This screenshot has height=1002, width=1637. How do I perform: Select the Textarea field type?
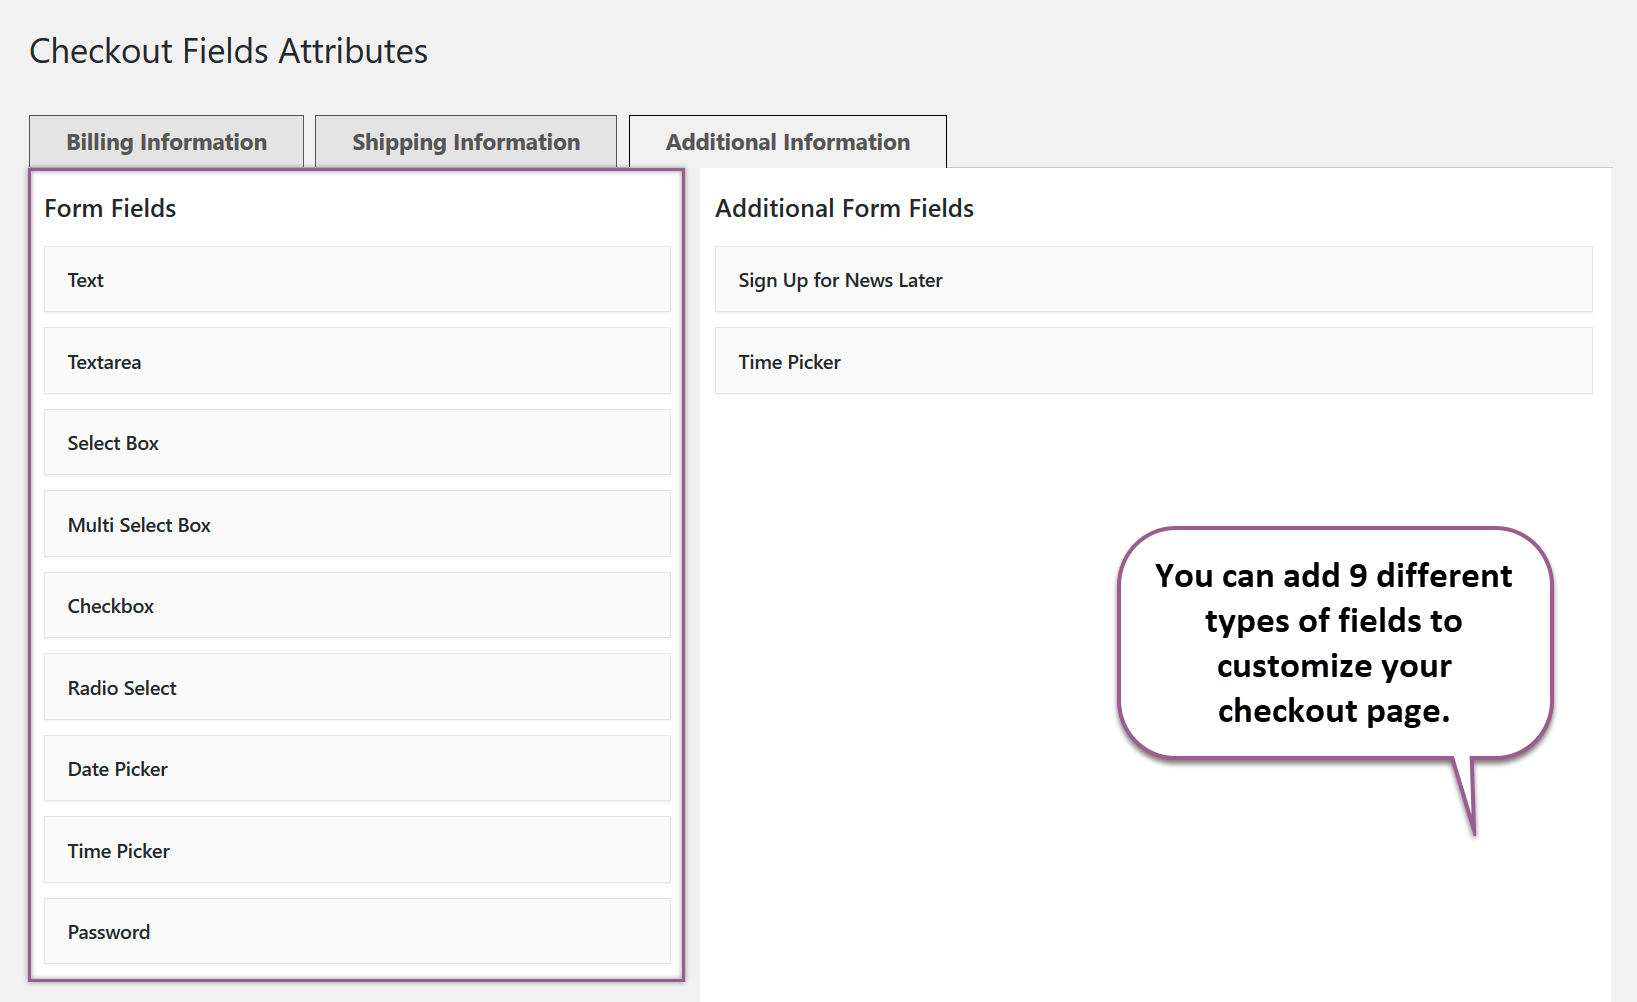point(356,361)
